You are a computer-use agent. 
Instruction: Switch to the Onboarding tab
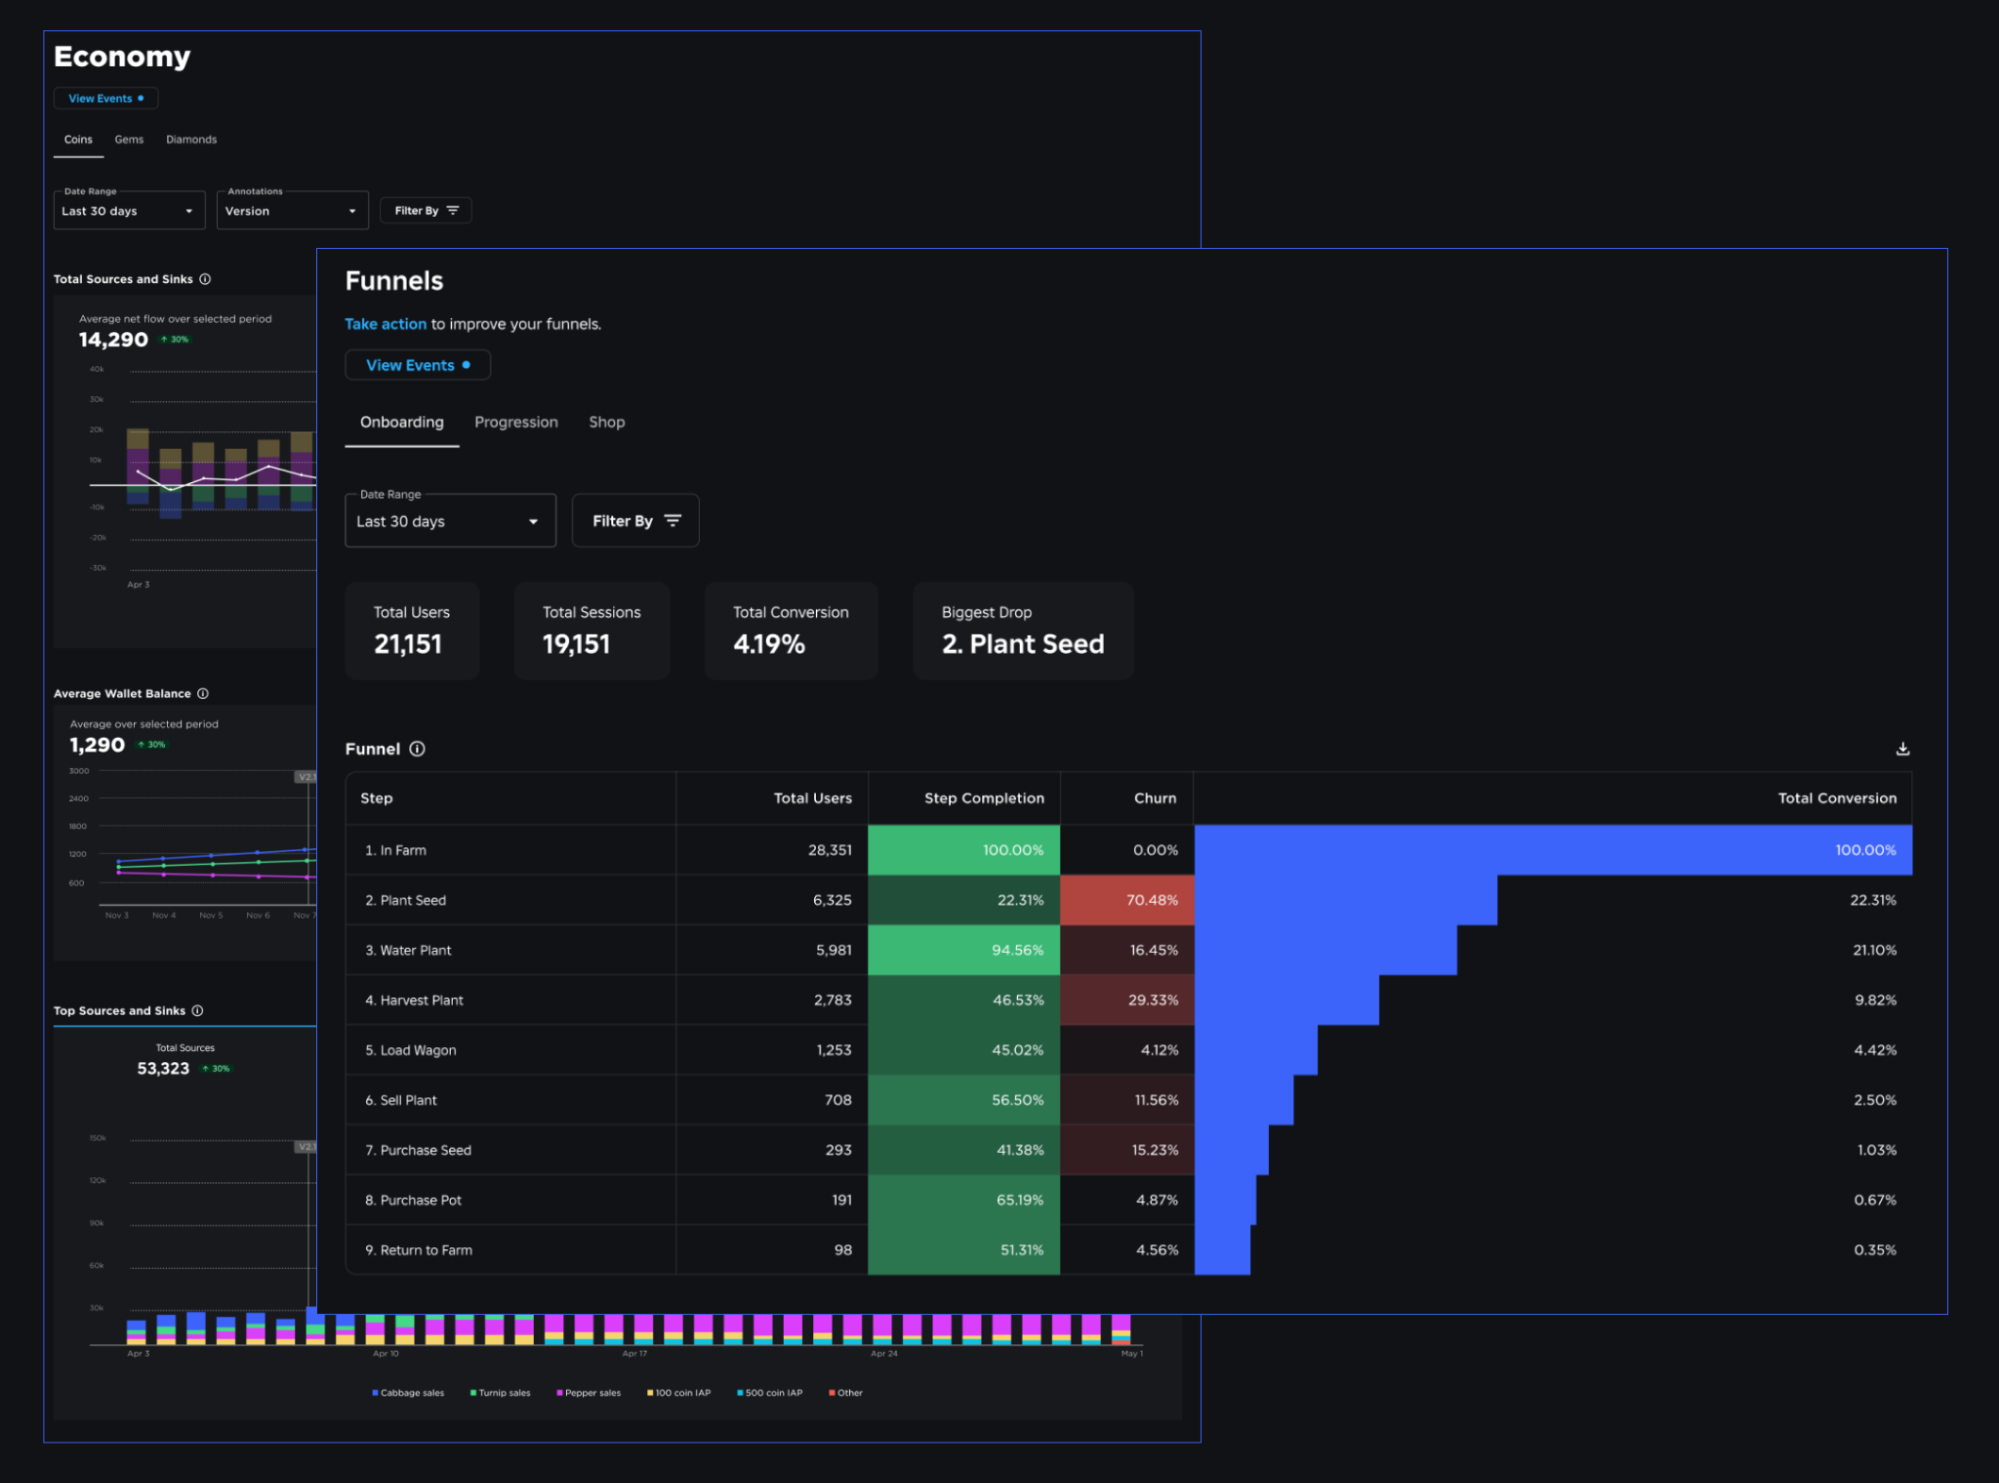pyautogui.click(x=402, y=422)
